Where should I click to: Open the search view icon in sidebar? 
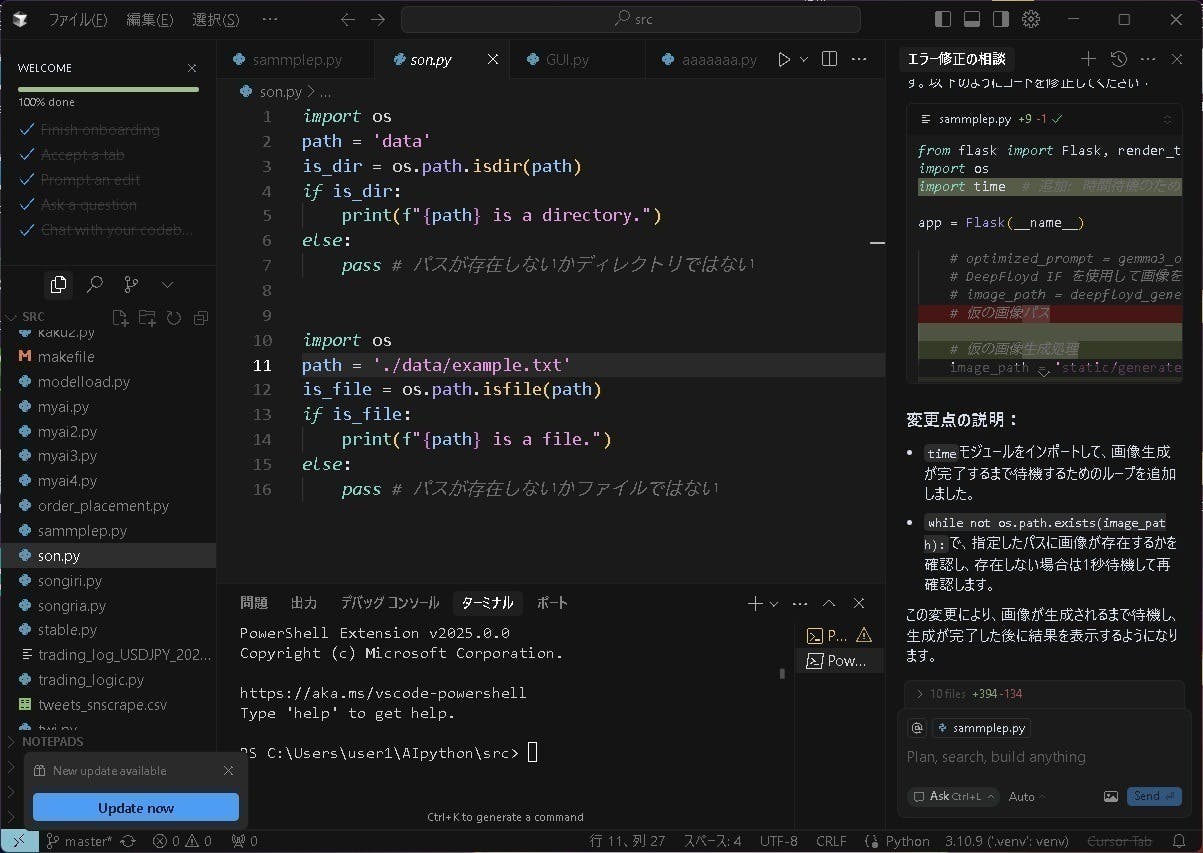(x=95, y=285)
